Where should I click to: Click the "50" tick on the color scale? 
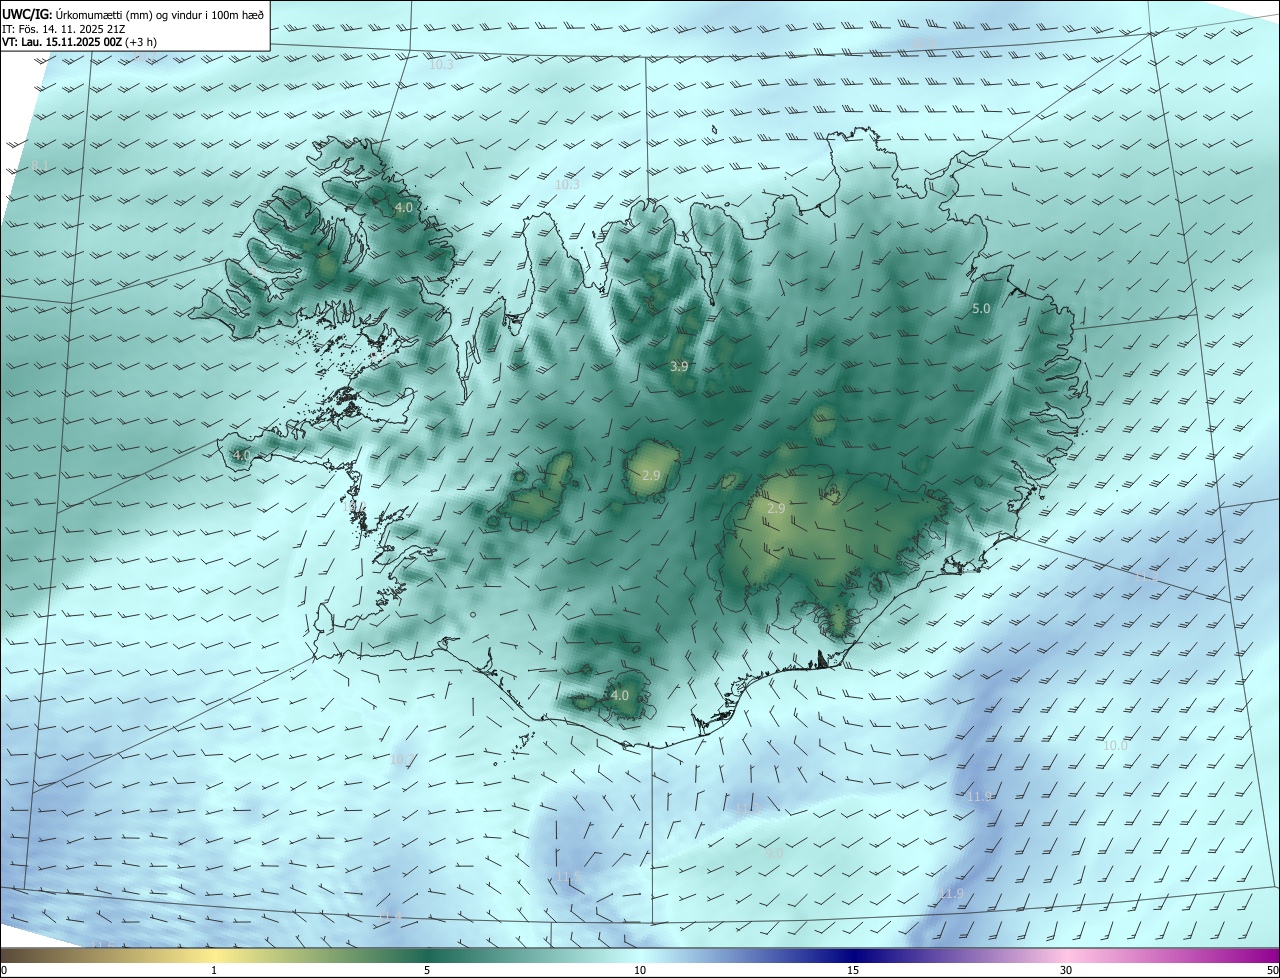pos(1272,970)
